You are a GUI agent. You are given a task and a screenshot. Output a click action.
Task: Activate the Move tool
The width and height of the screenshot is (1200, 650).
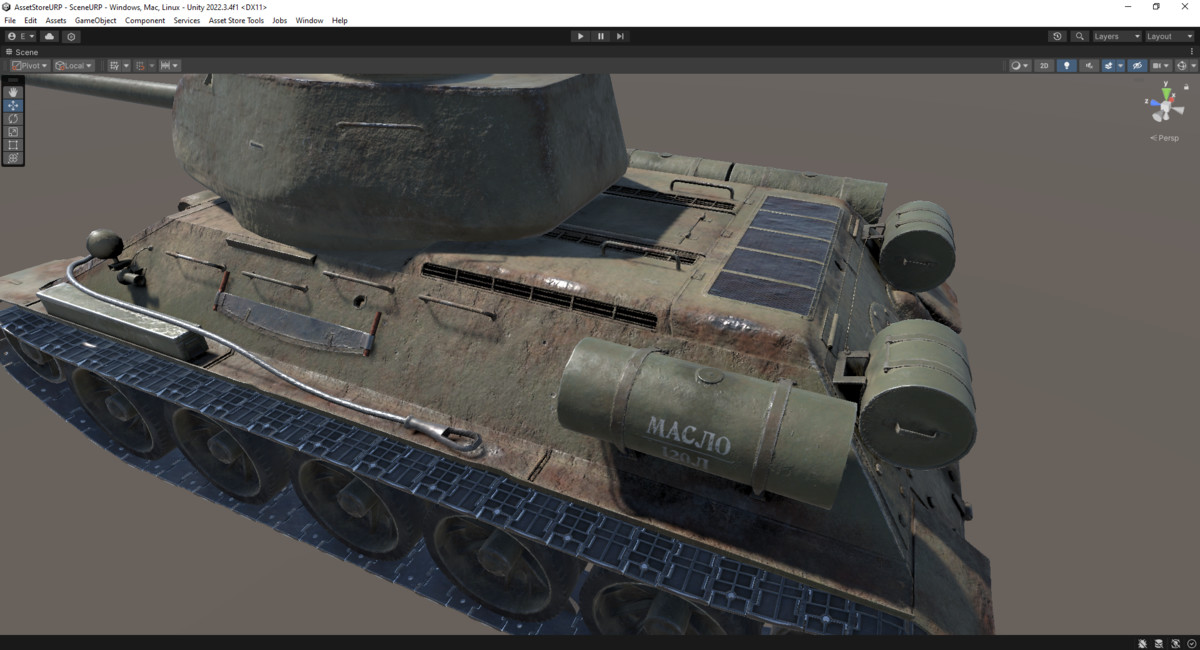coord(12,105)
